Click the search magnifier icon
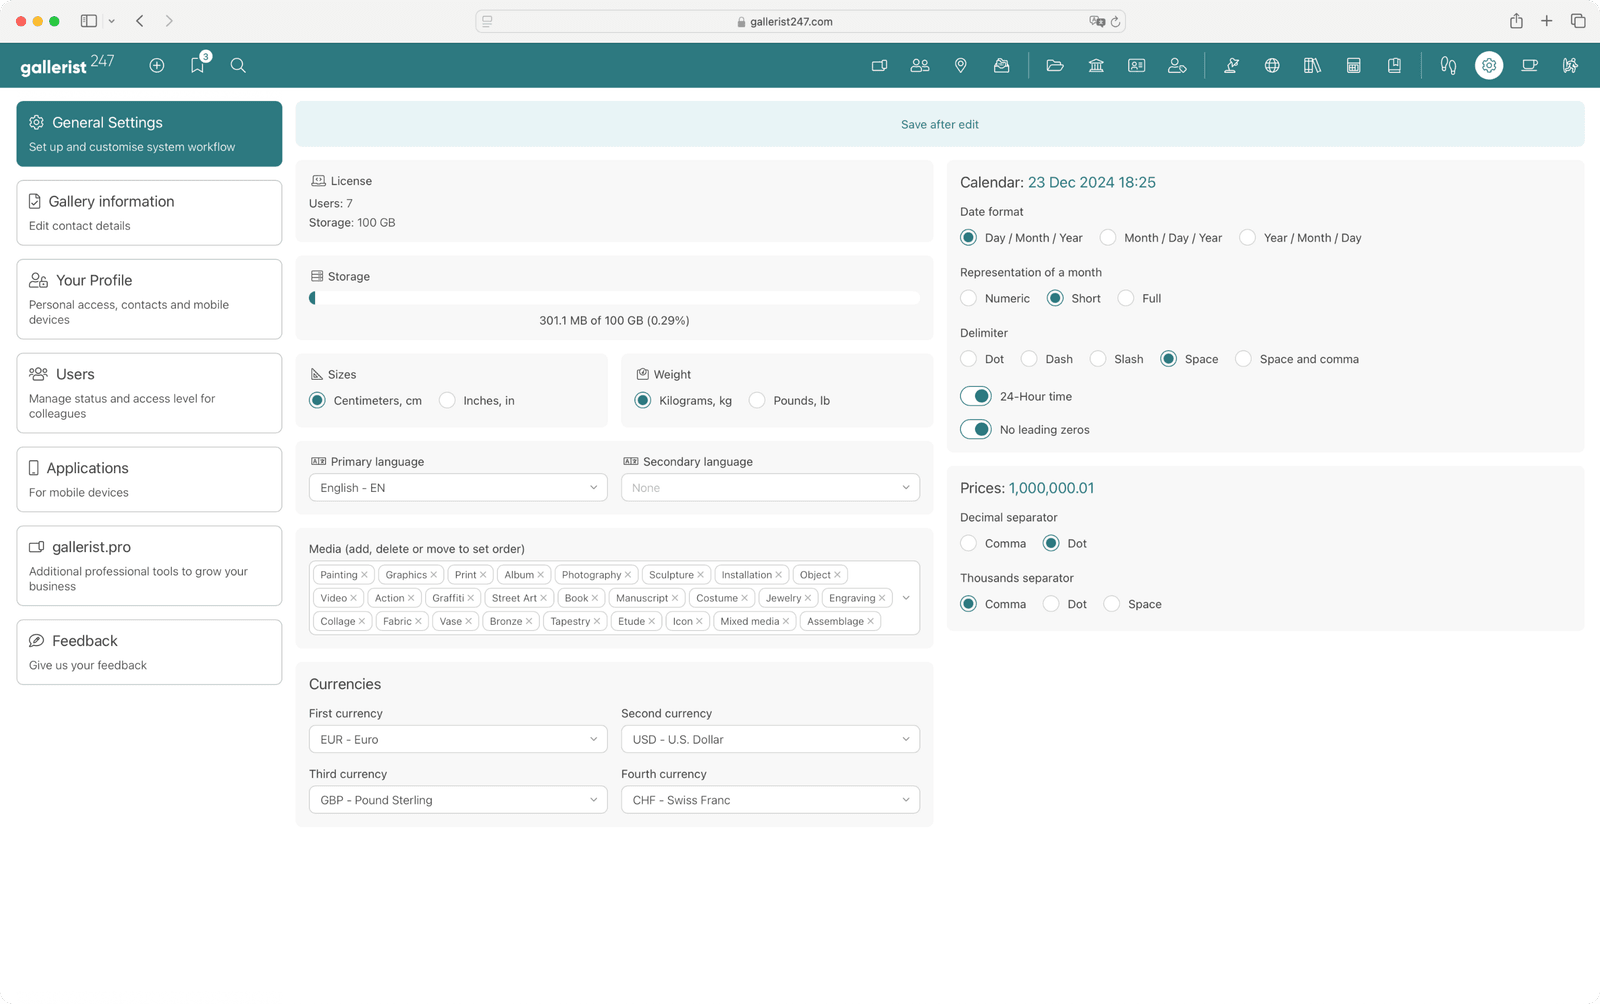1600x1004 pixels. tap(238, 65)
